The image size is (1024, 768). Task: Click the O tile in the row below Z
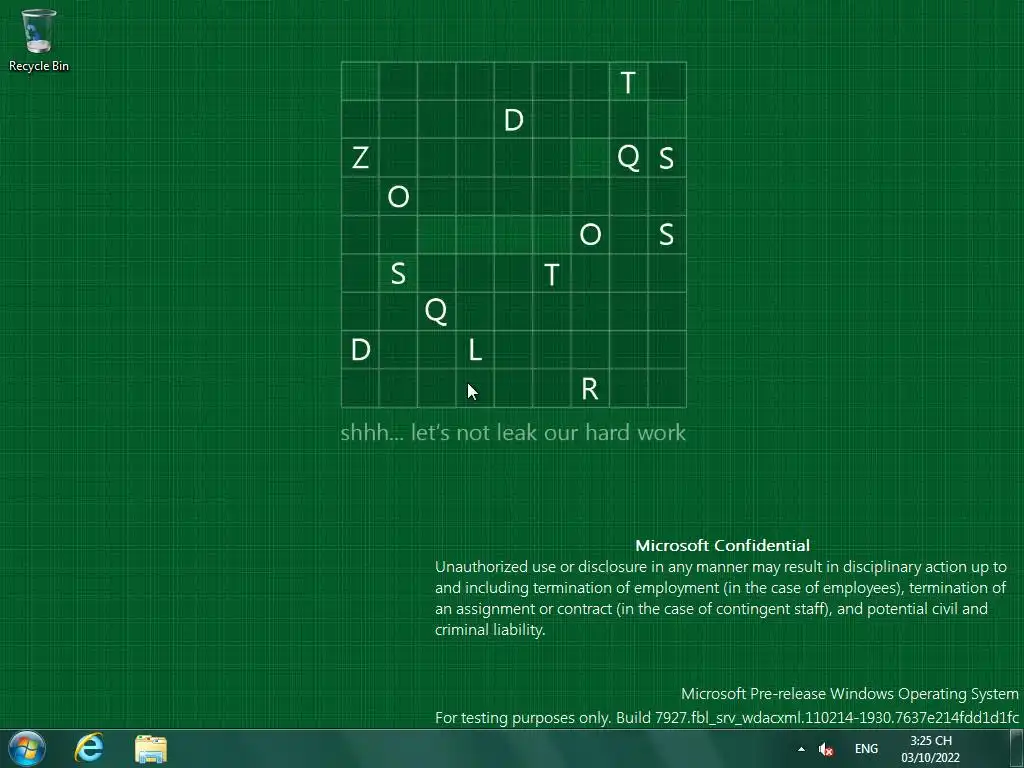(x=398, y=196)
